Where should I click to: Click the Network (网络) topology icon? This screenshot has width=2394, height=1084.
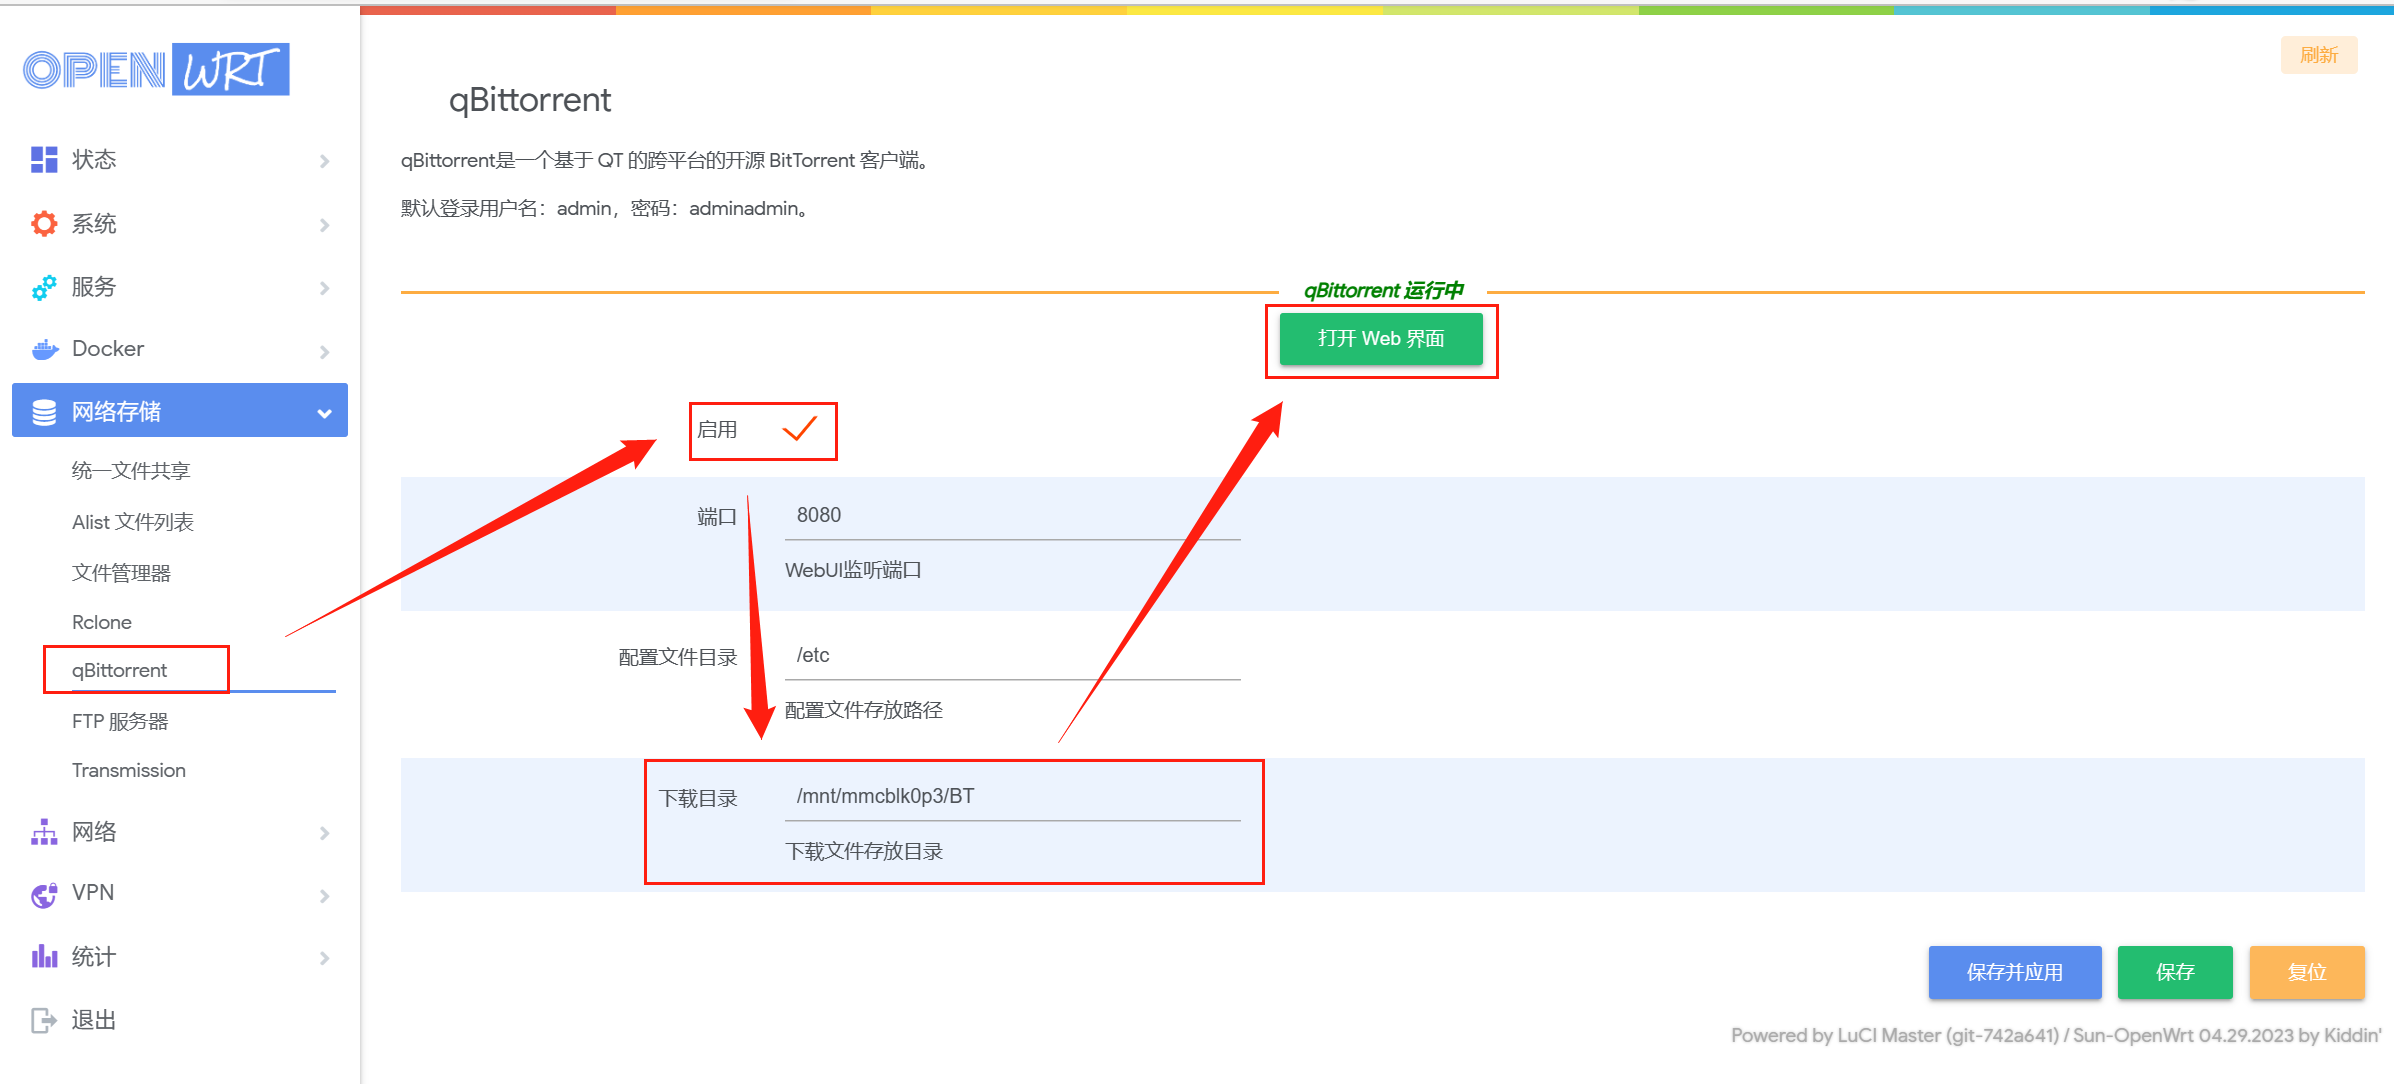44,832
